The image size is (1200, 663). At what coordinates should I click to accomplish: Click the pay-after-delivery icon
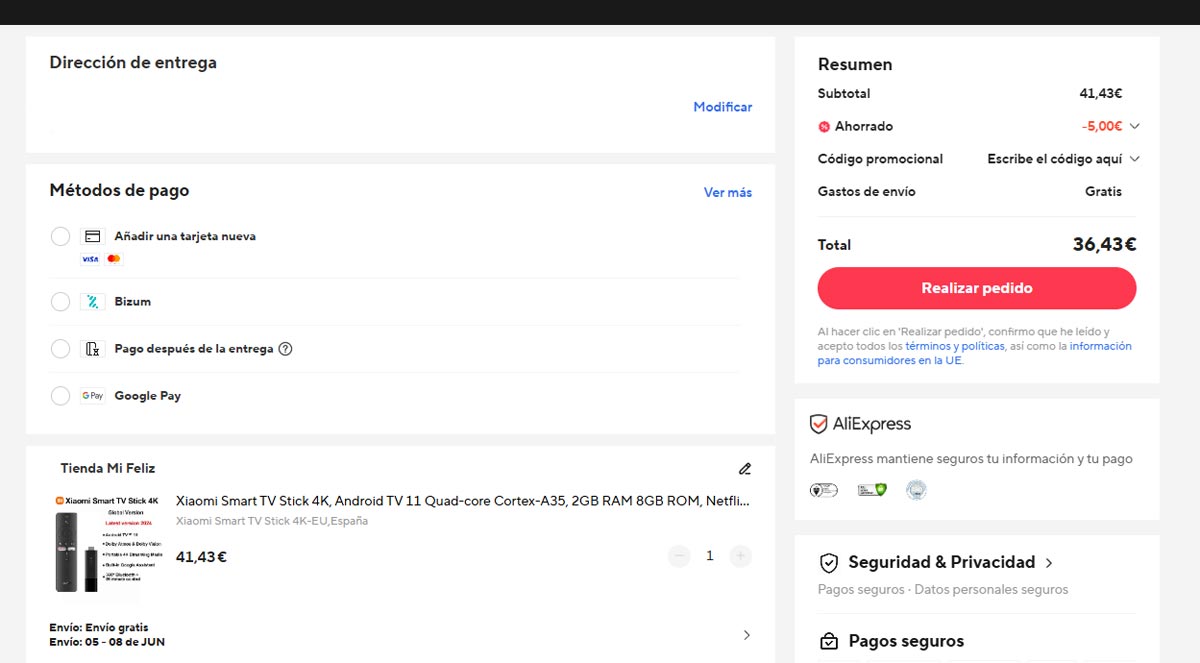pos(92,349)
